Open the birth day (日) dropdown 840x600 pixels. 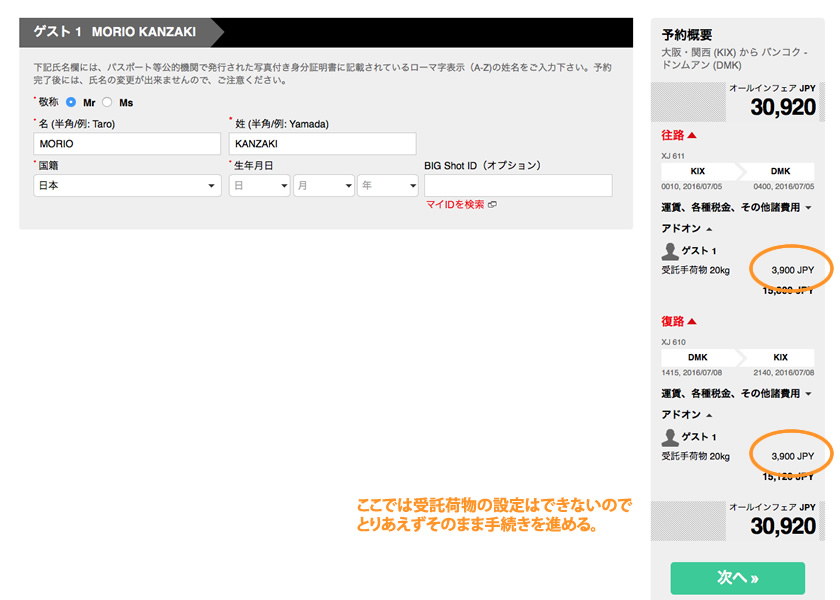coord(259,185)
